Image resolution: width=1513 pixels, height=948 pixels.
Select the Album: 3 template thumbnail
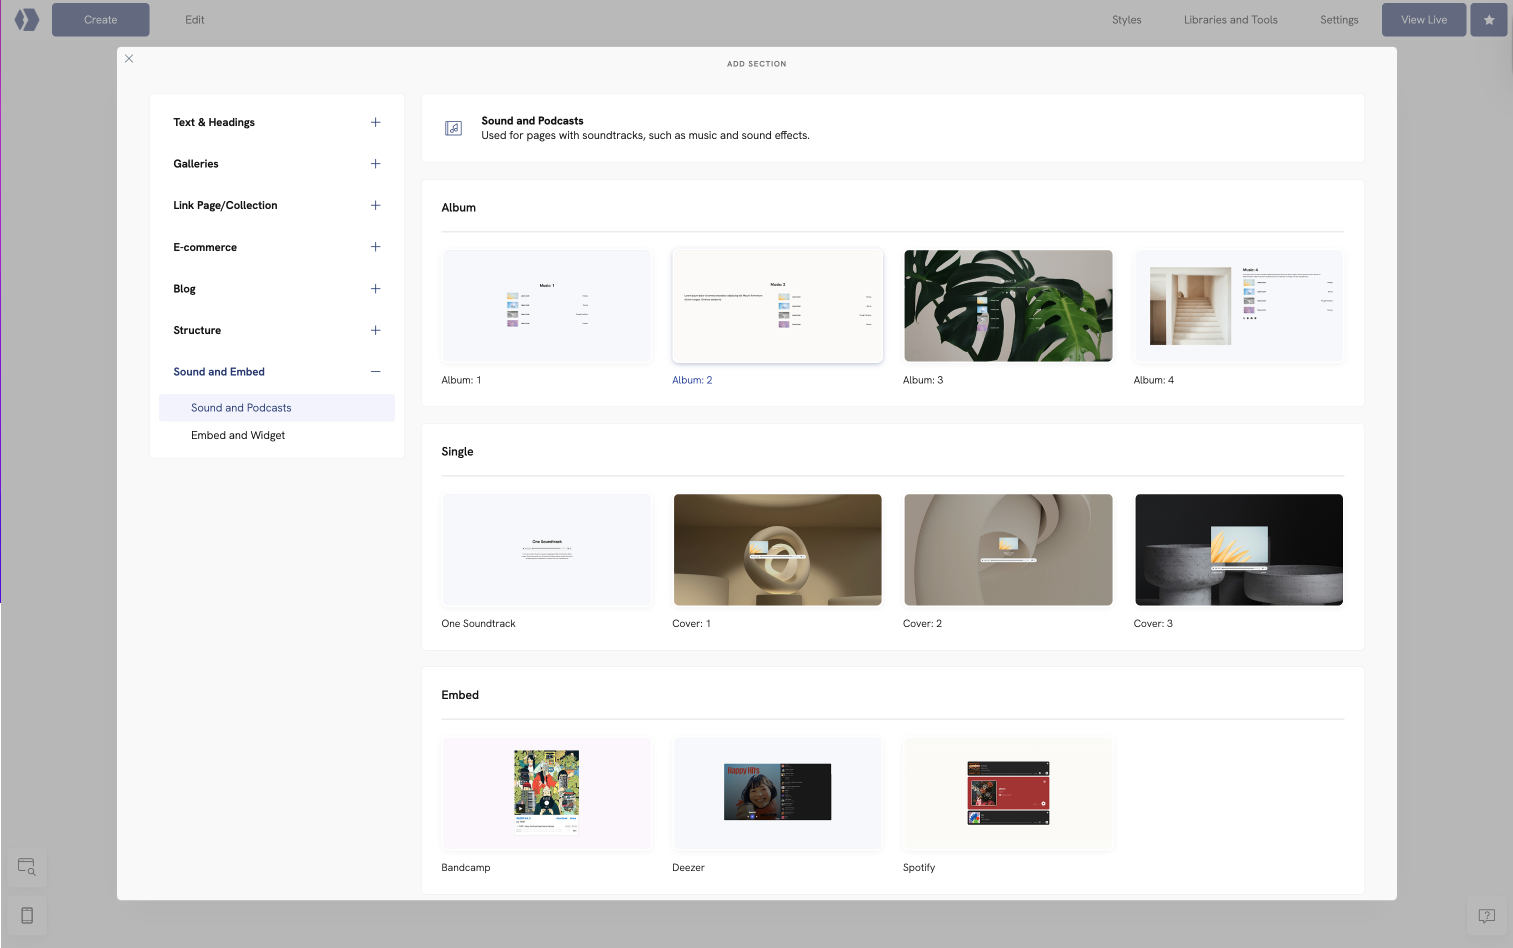(1007, 306)
